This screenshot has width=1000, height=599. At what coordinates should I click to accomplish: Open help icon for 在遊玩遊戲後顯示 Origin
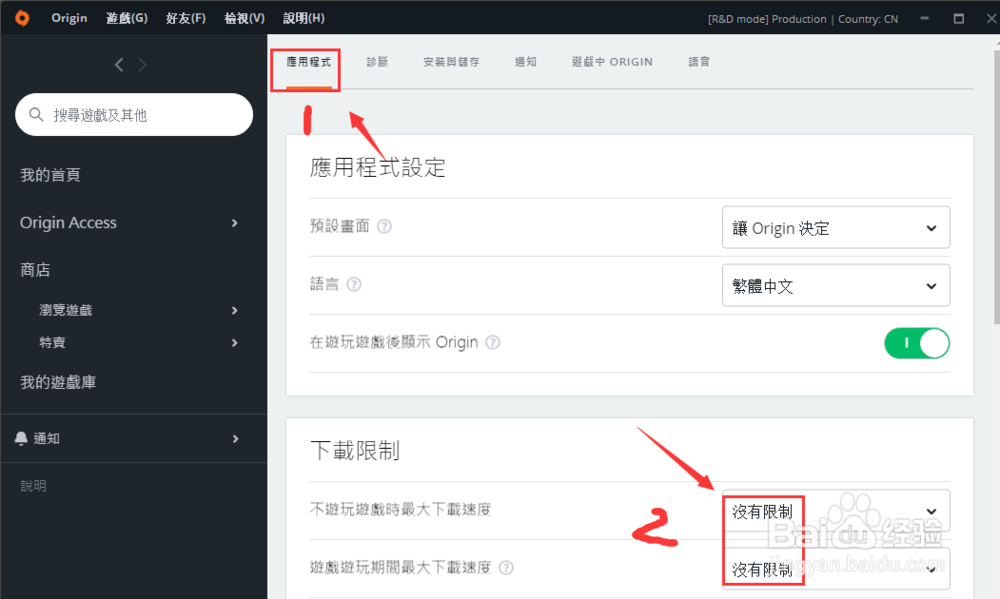(x=492, y=343)
